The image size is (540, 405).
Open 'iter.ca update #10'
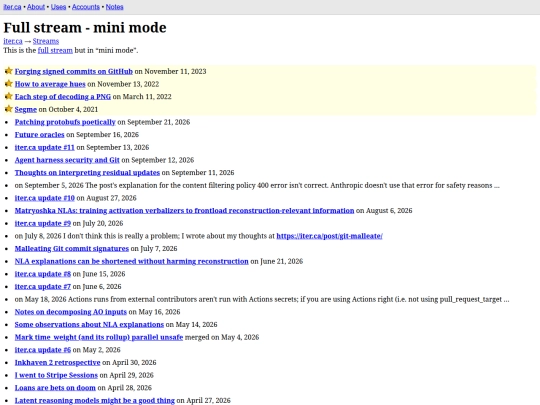click(x=44, y=198)
